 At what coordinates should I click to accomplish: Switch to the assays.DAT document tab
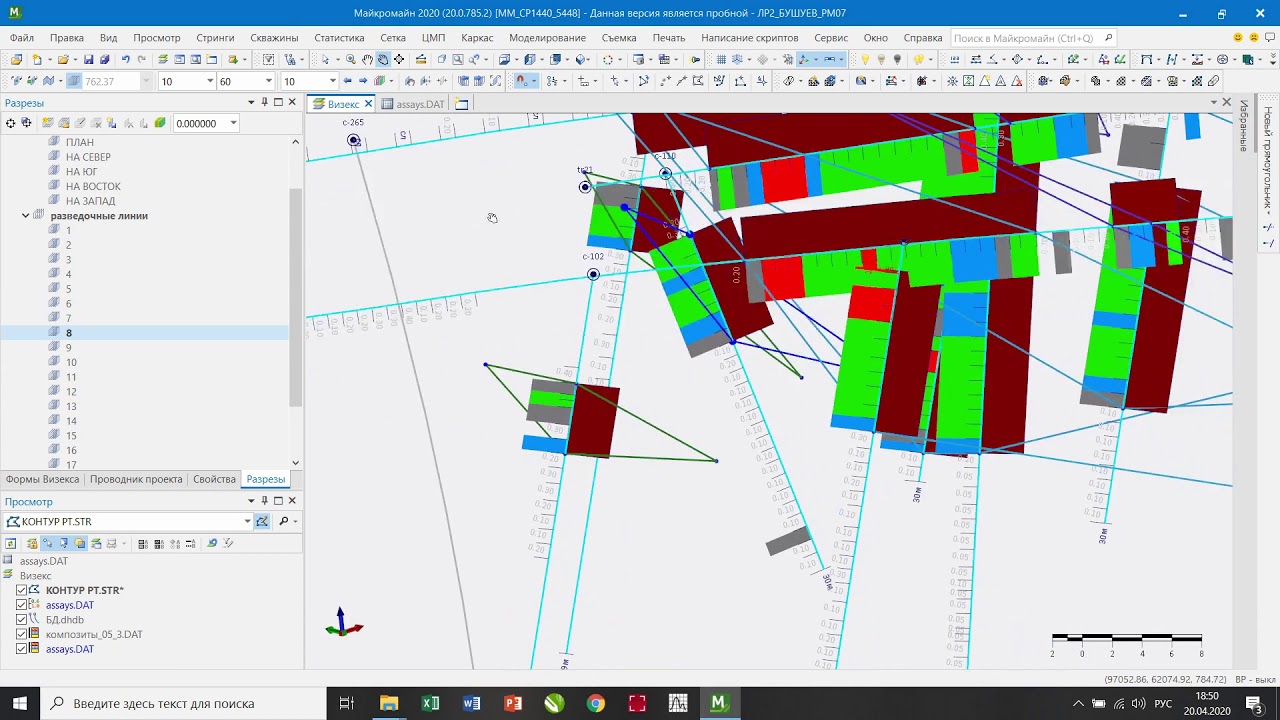click(413, 104)
